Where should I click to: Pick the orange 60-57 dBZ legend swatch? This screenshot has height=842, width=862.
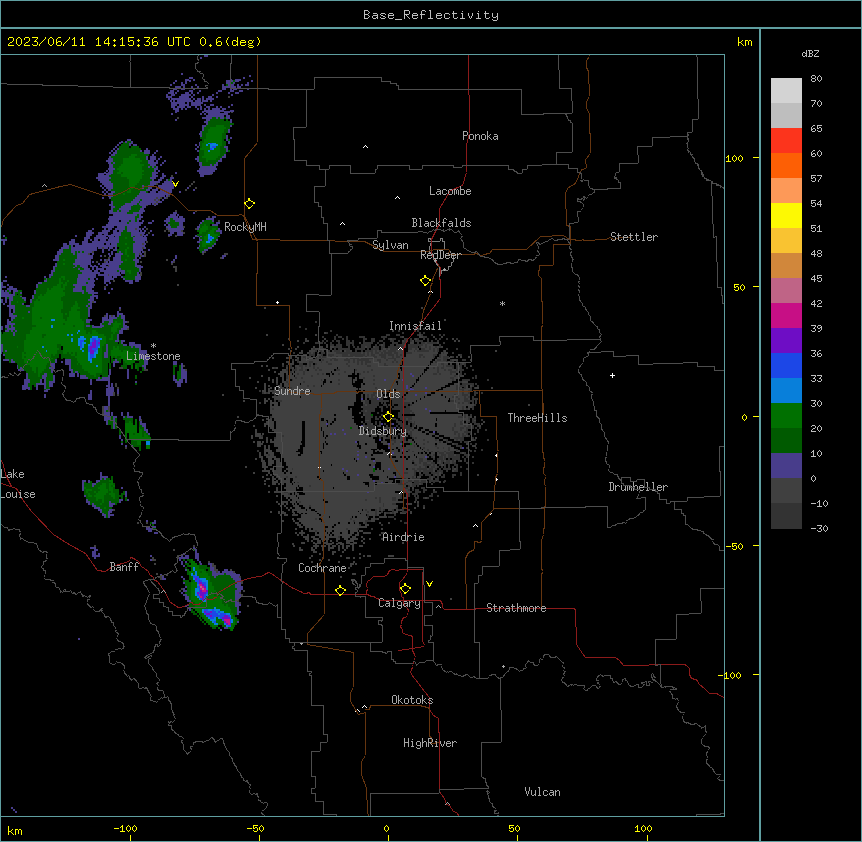[786, 165]
